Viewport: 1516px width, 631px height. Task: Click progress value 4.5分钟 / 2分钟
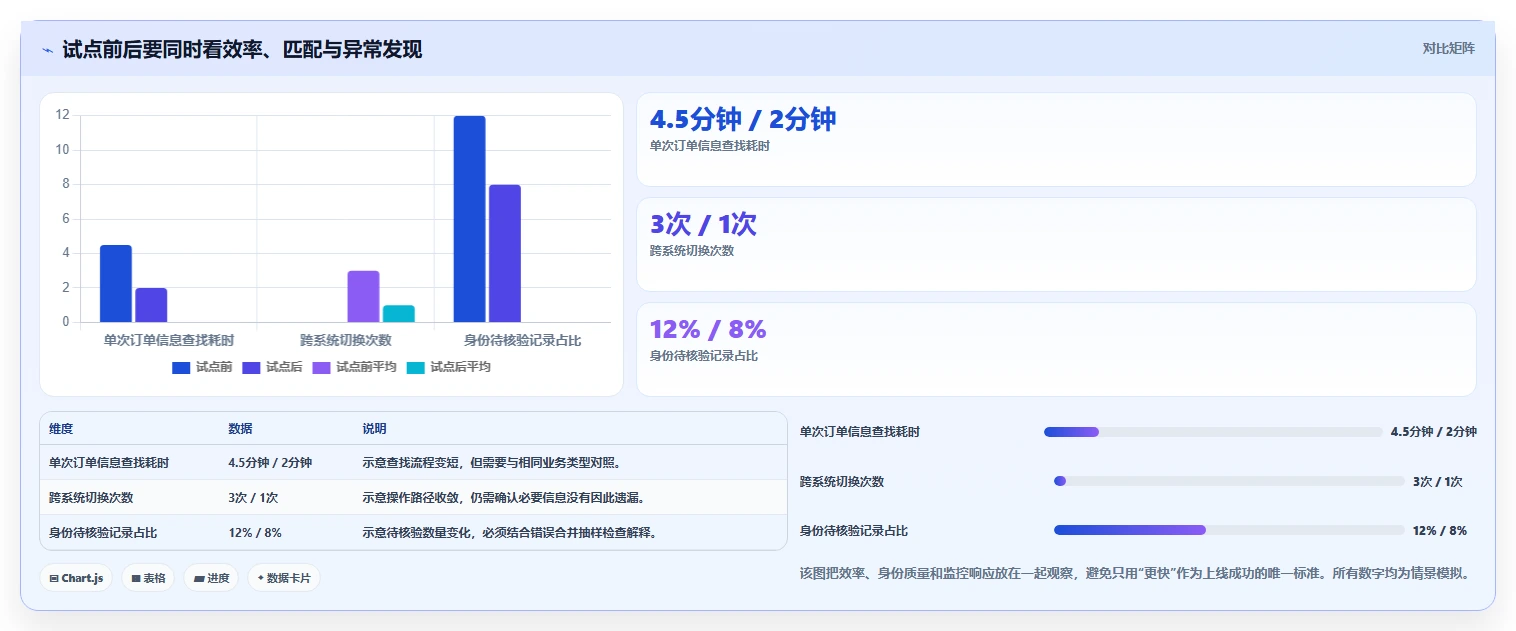coord(1433,432)
